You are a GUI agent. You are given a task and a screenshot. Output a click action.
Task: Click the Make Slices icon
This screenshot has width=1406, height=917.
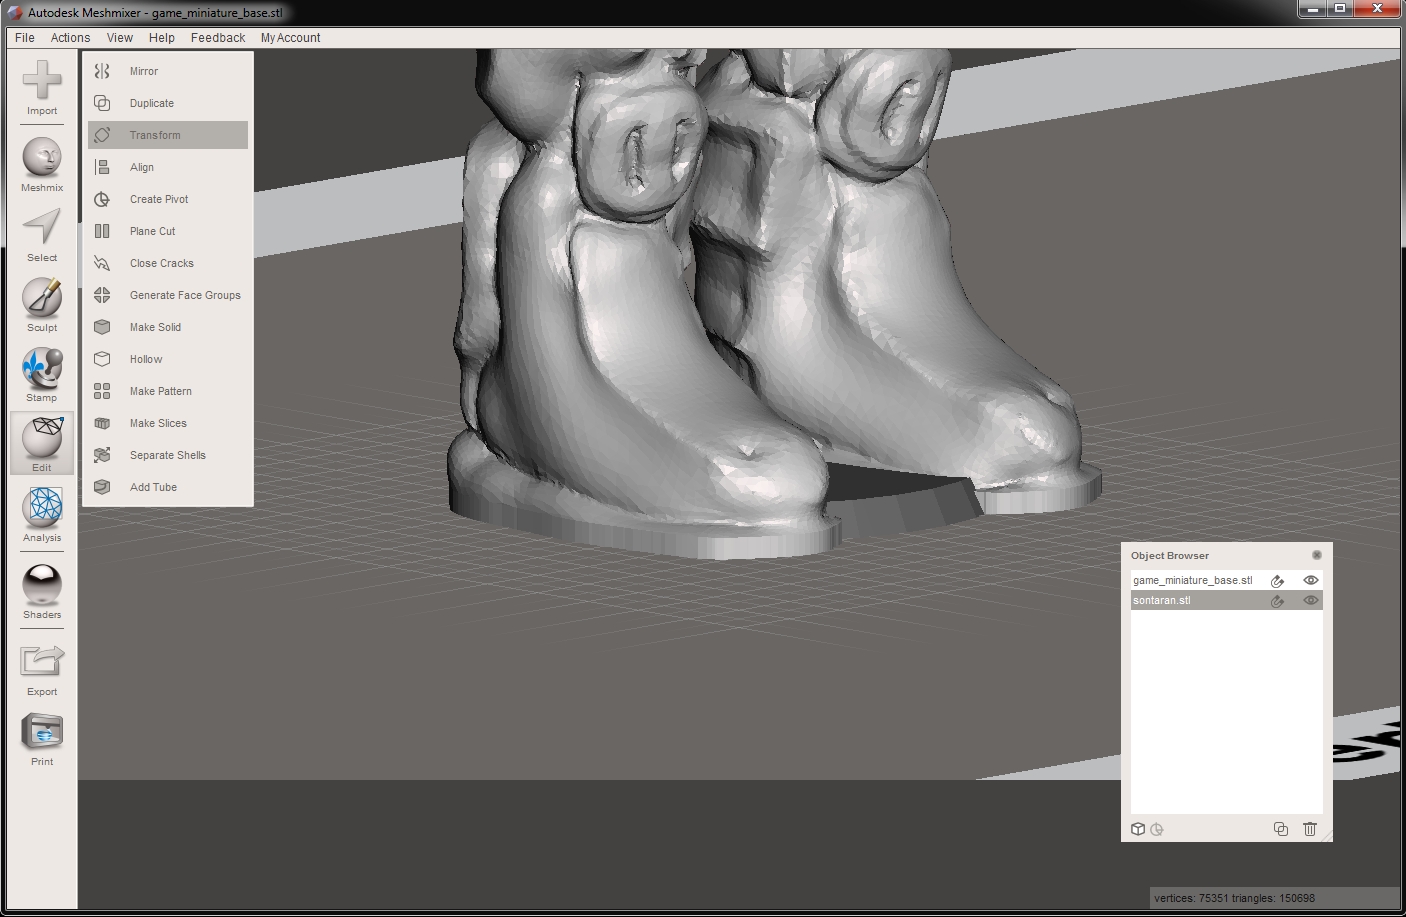102,423
